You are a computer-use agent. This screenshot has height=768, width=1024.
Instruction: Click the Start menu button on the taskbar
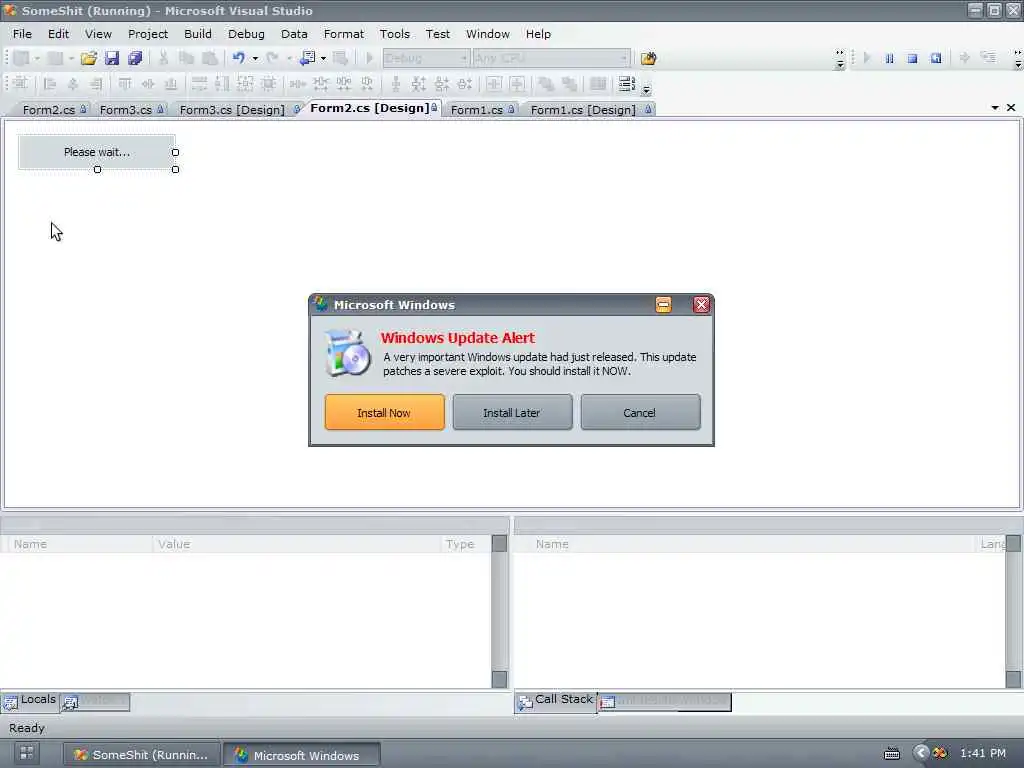coord(27,753)
